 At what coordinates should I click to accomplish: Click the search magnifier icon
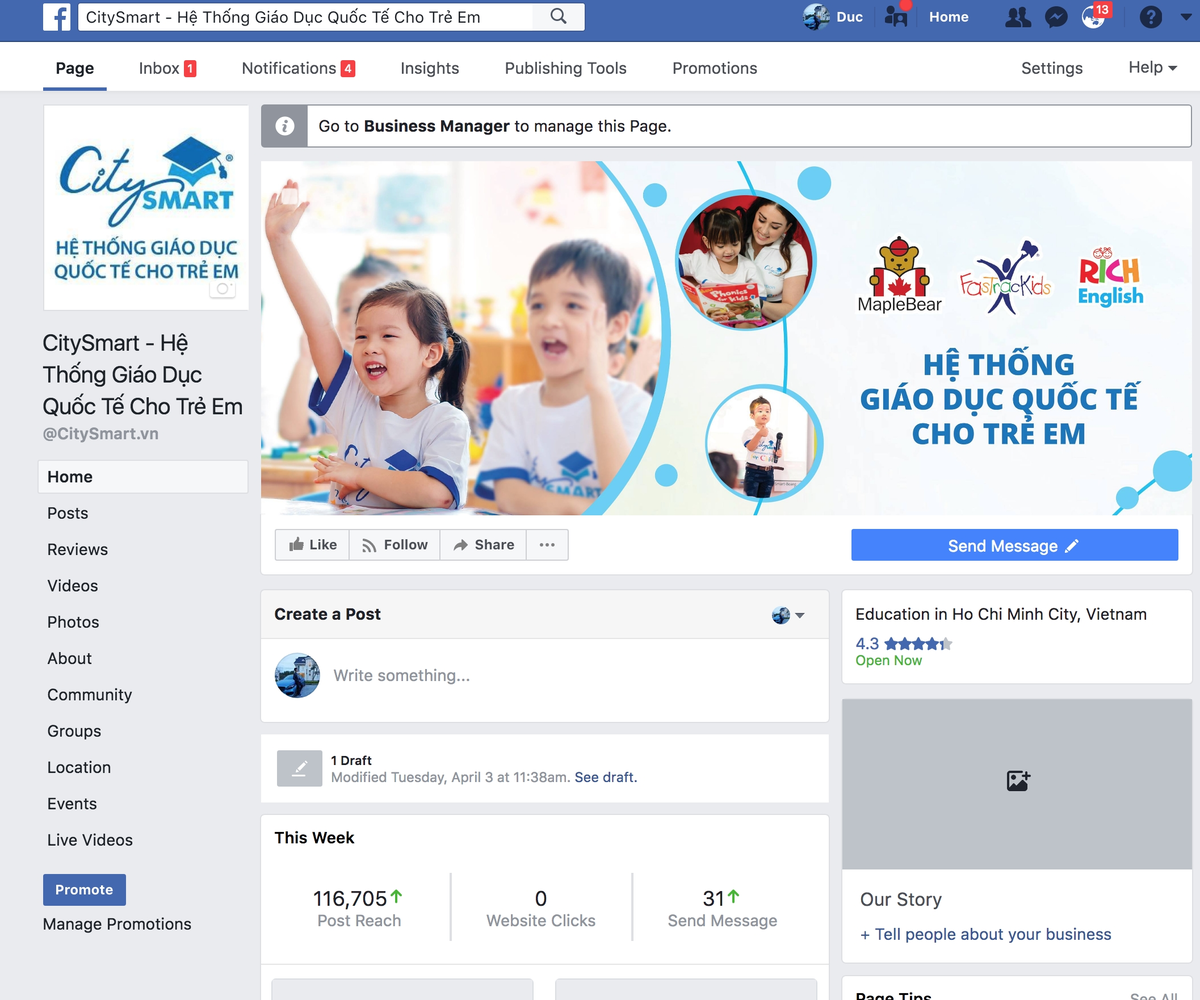[559, 17]
